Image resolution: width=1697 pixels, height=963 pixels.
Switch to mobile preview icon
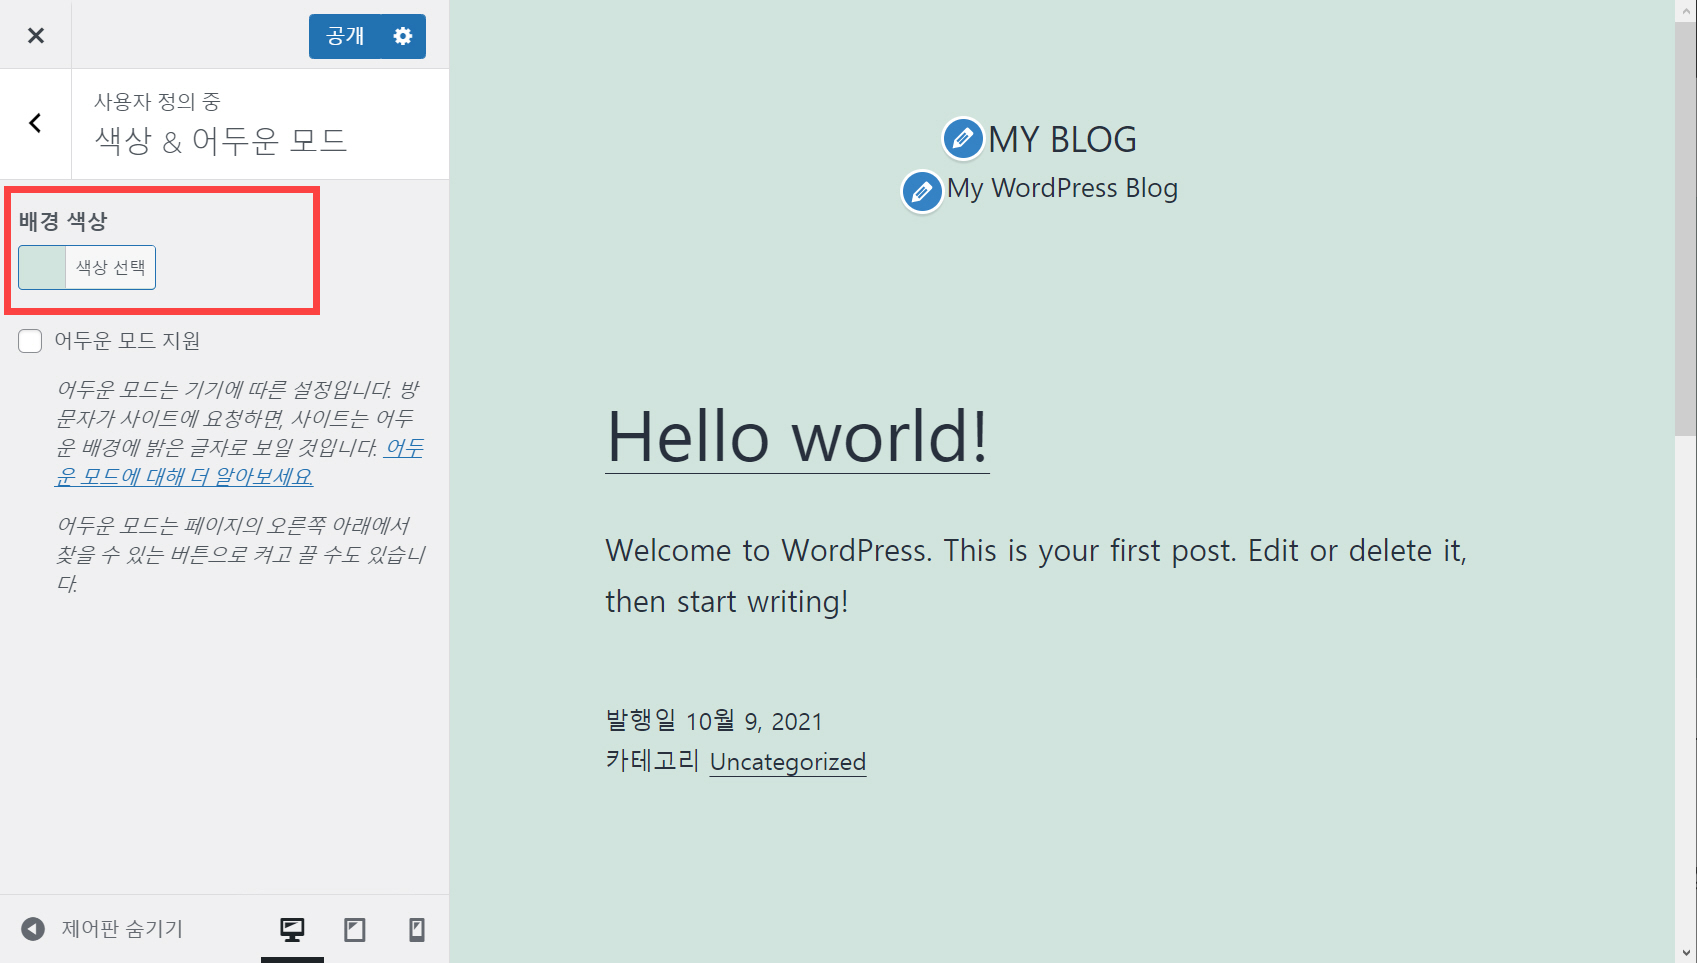[x=417, y=929]
